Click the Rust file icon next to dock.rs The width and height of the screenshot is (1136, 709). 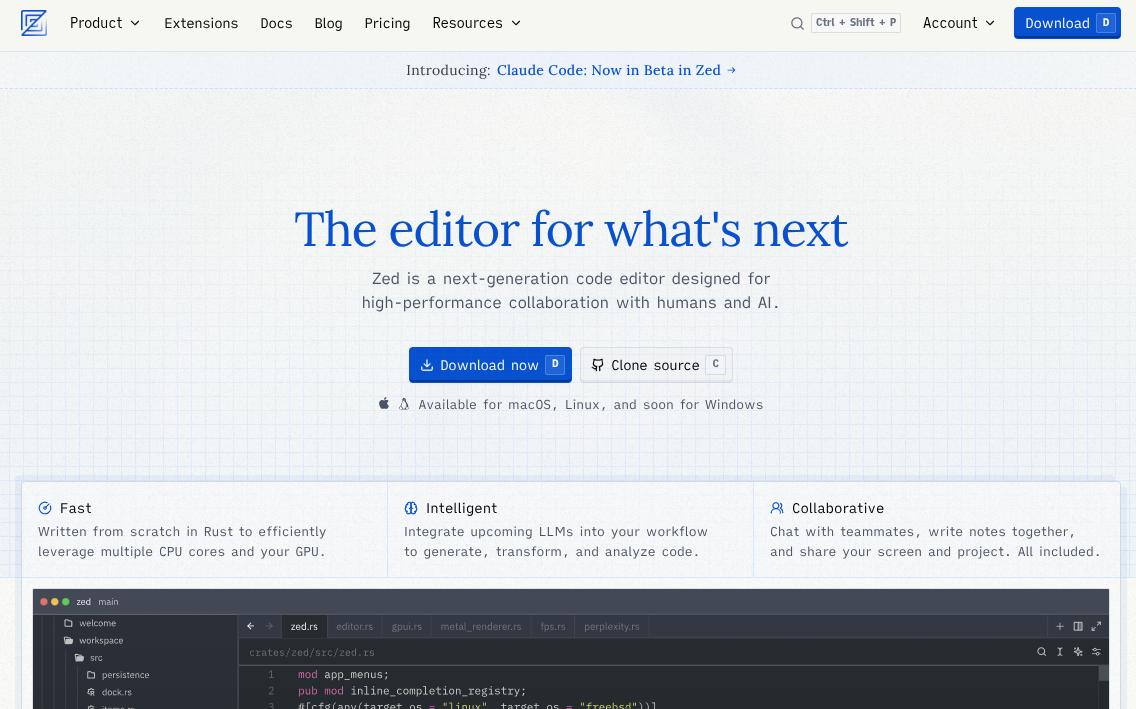91,692
